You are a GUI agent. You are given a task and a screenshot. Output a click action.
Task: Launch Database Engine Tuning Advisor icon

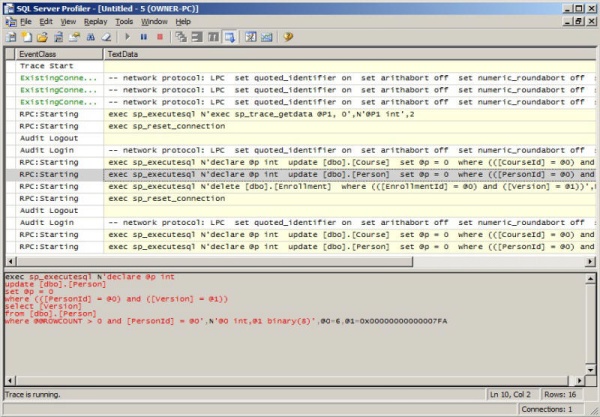(251, 37)
